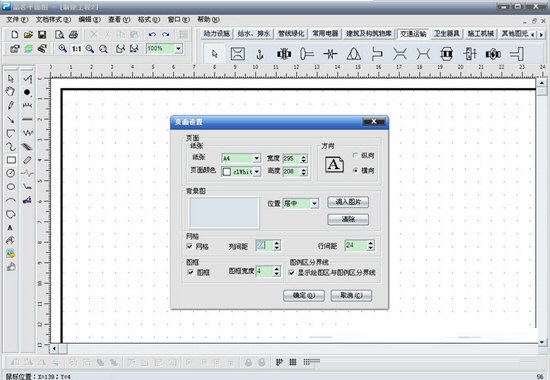This screenshot has width=550, height=380.
Task: Open the 查看 menu
Action: coord(119,20)
